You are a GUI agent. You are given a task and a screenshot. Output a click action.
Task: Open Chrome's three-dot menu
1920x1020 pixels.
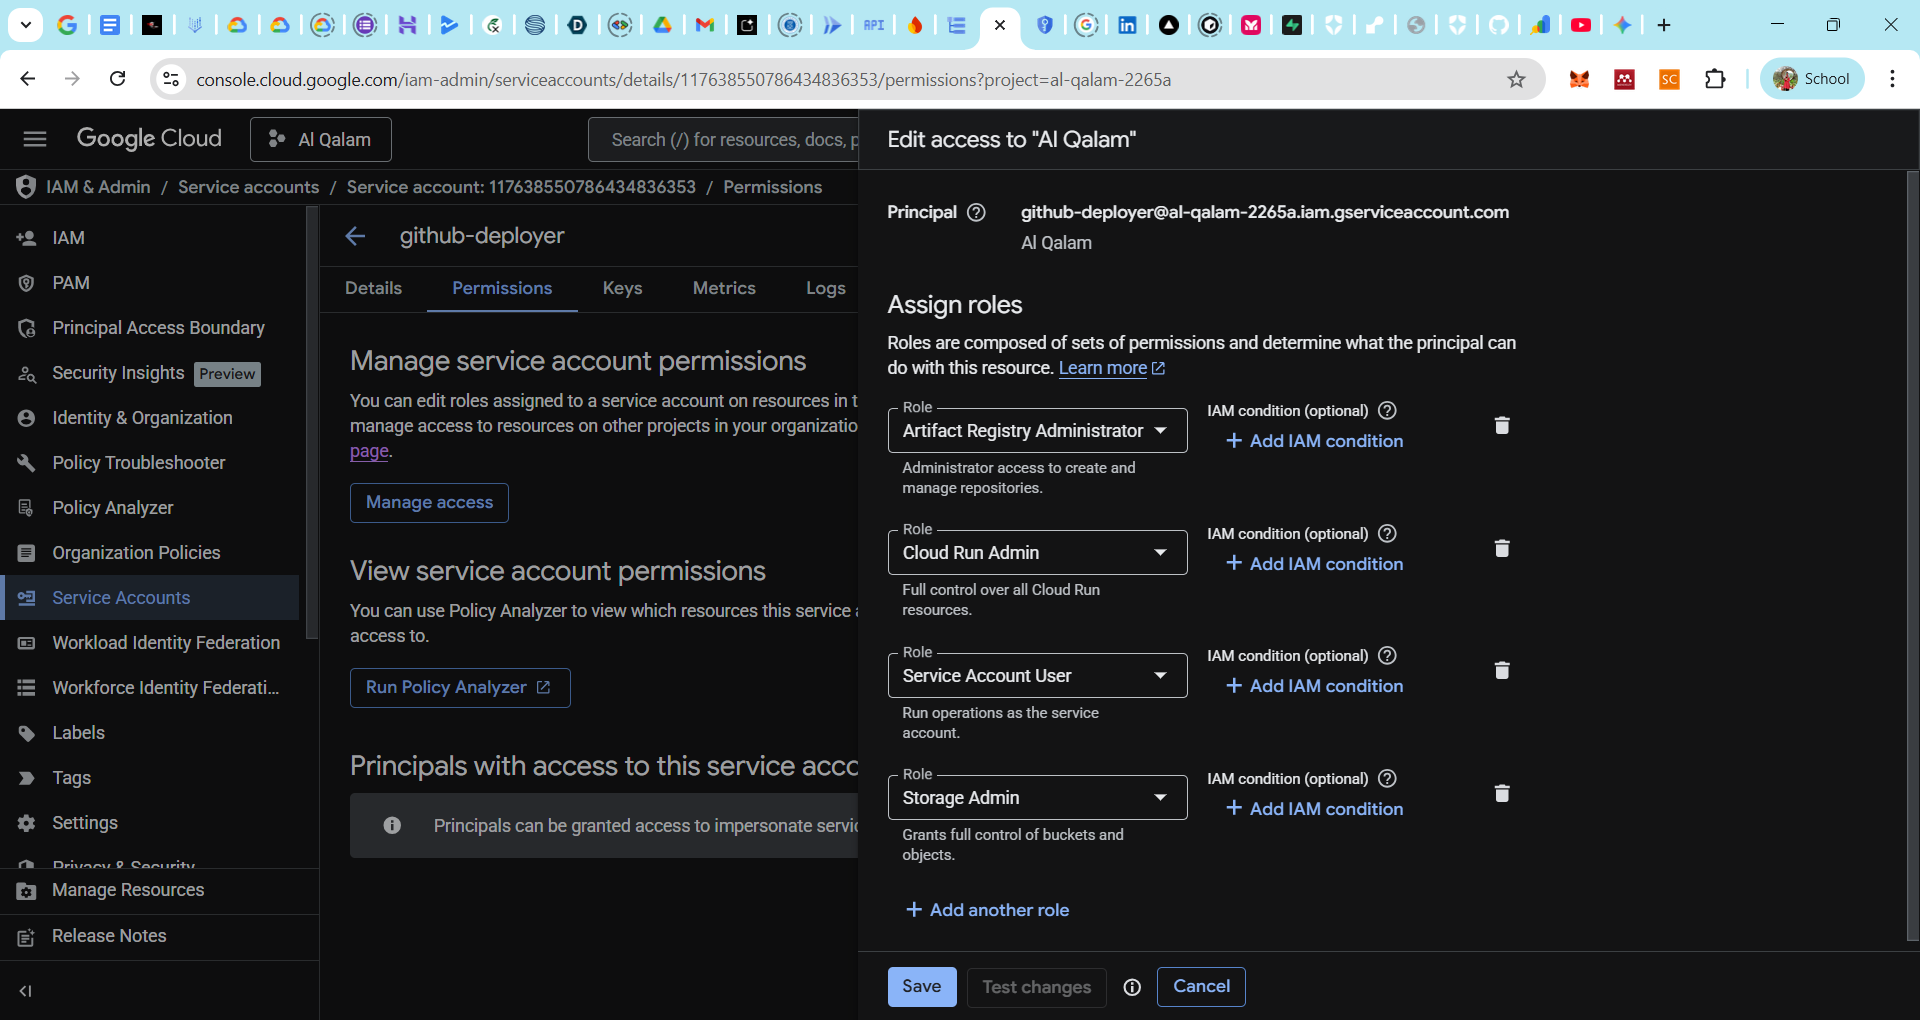coord(1892,79)
